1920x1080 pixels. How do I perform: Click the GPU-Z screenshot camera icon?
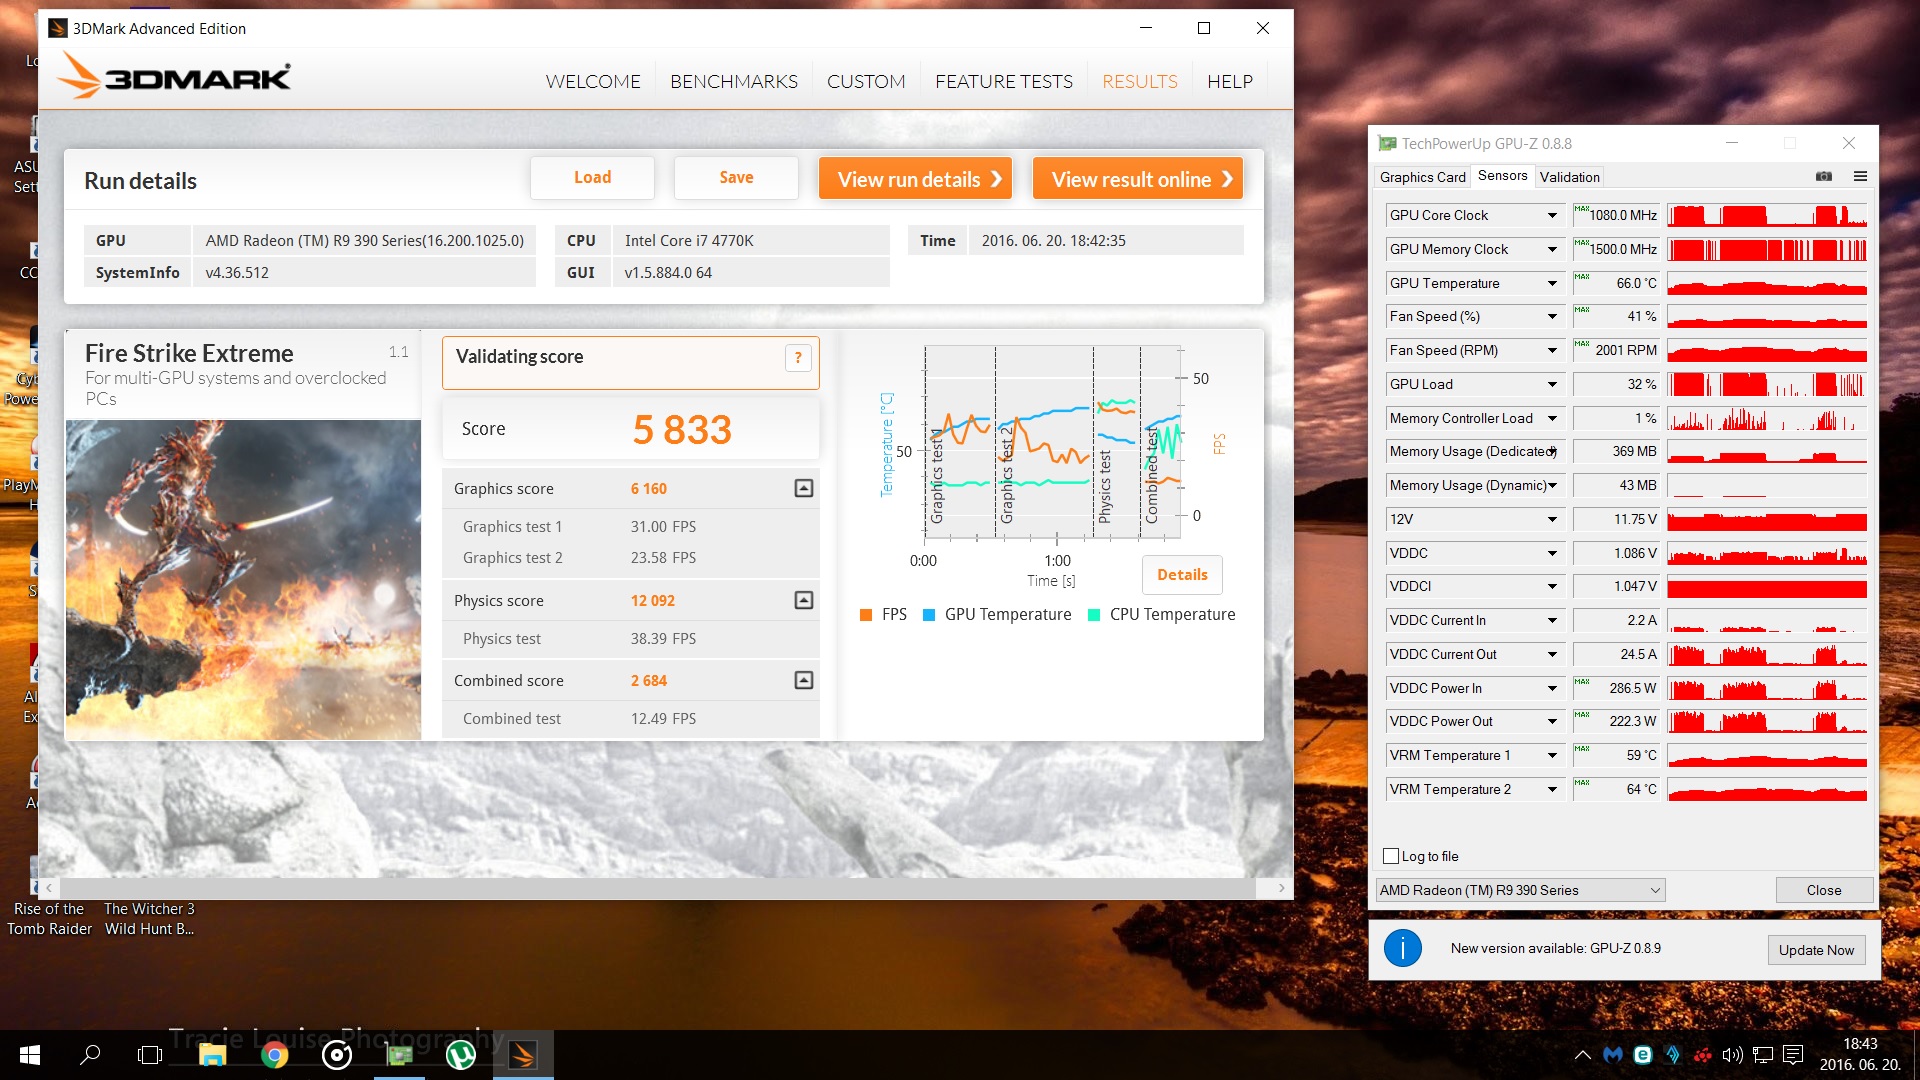1824,176
